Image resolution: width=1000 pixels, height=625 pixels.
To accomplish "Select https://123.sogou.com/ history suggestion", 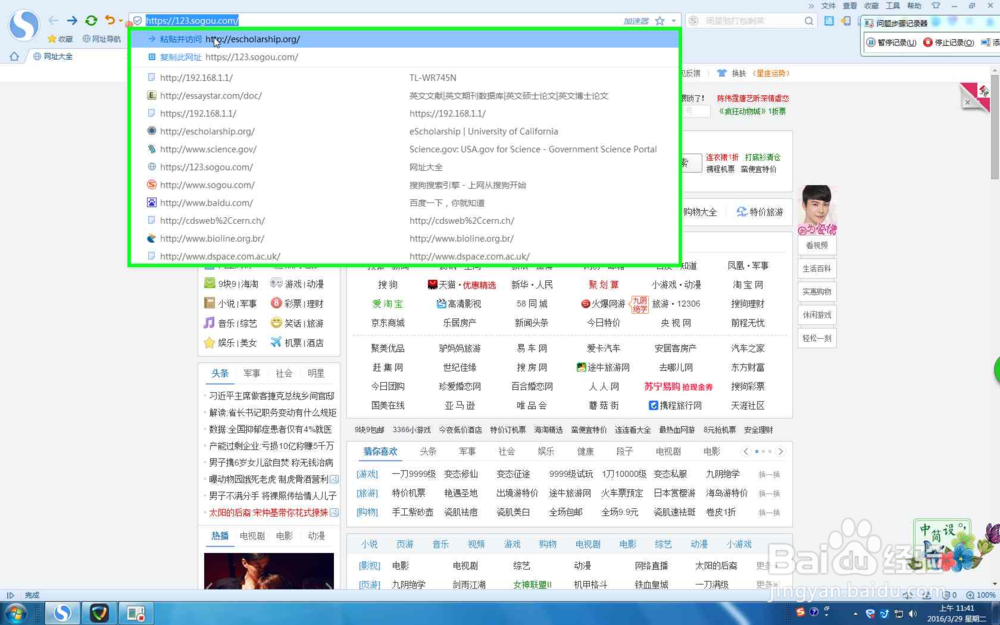I will tap(405, 167).
